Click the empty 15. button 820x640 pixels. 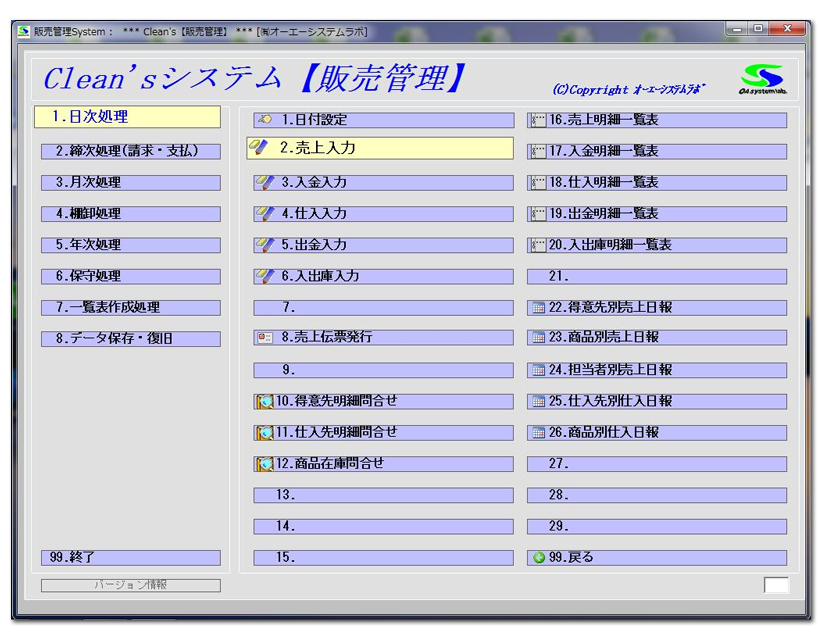tap(383, 558)
